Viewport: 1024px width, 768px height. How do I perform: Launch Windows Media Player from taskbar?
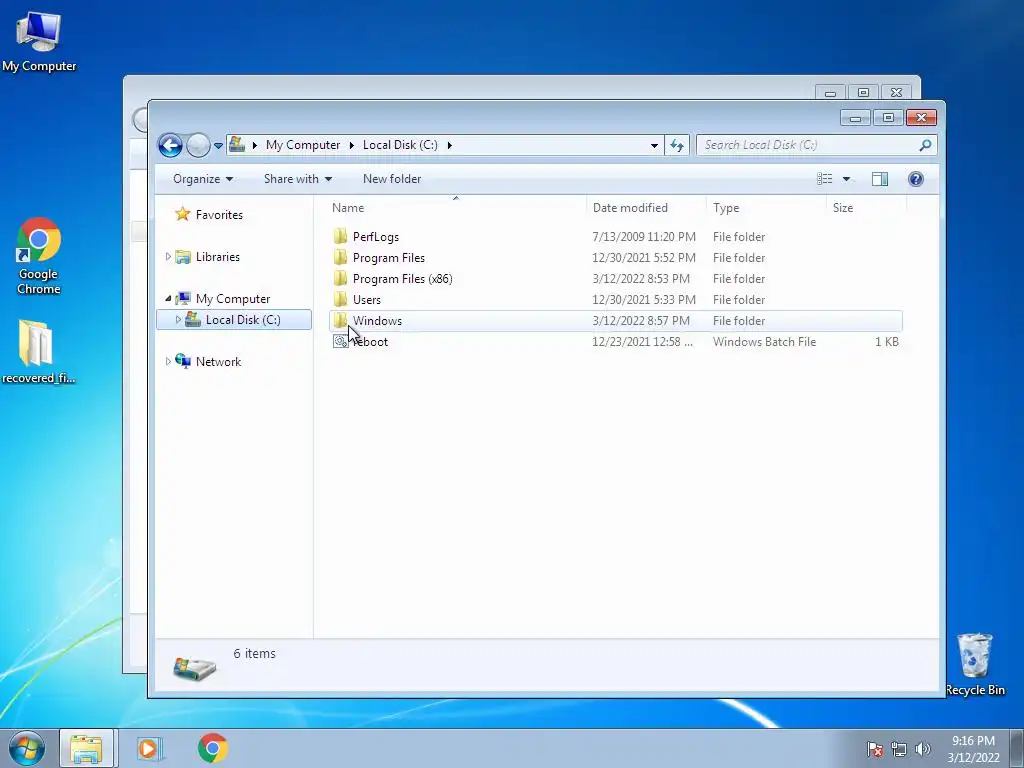(149, 748)
